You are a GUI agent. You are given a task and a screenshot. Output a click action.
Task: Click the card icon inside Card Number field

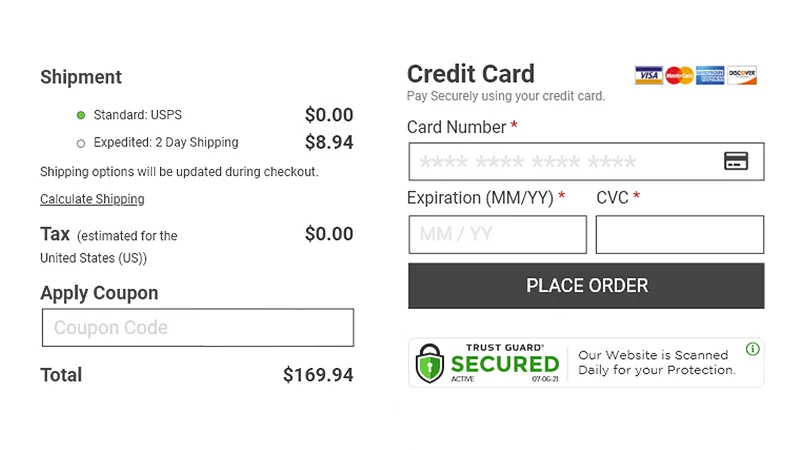click(736, 161)
